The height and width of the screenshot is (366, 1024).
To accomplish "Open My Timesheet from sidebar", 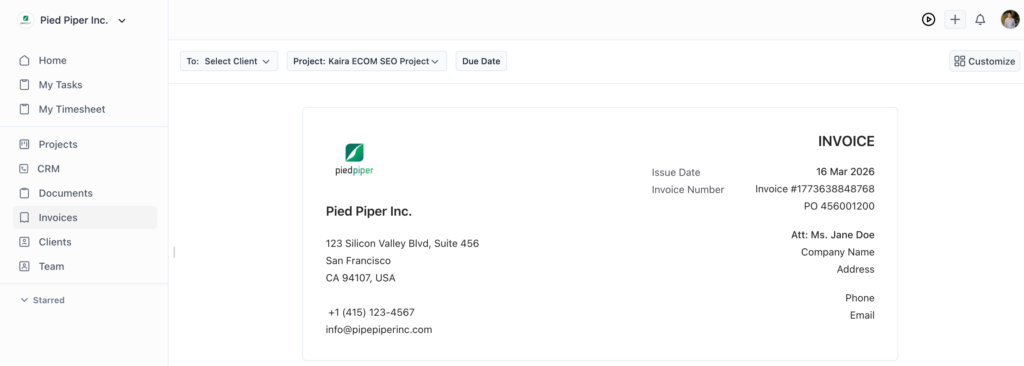I will point(72,109).
